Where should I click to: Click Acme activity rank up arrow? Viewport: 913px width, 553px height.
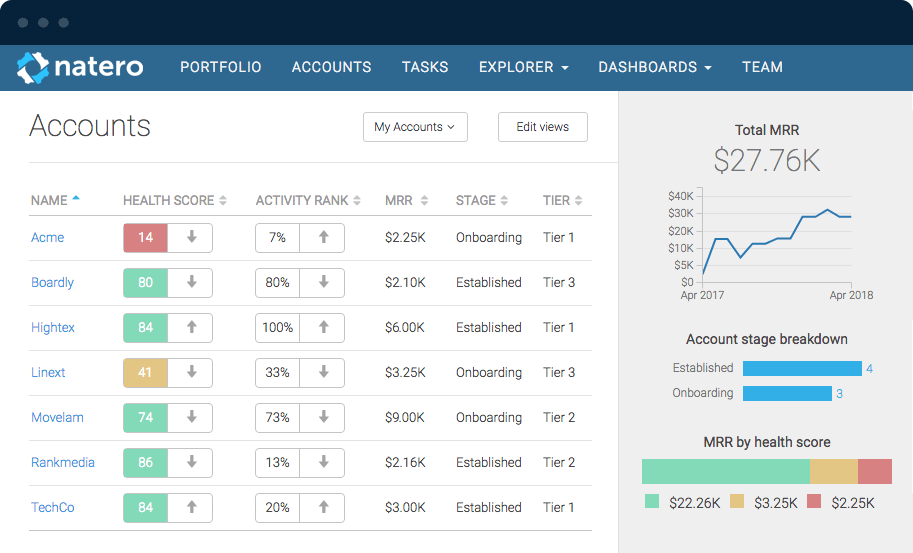323,237
